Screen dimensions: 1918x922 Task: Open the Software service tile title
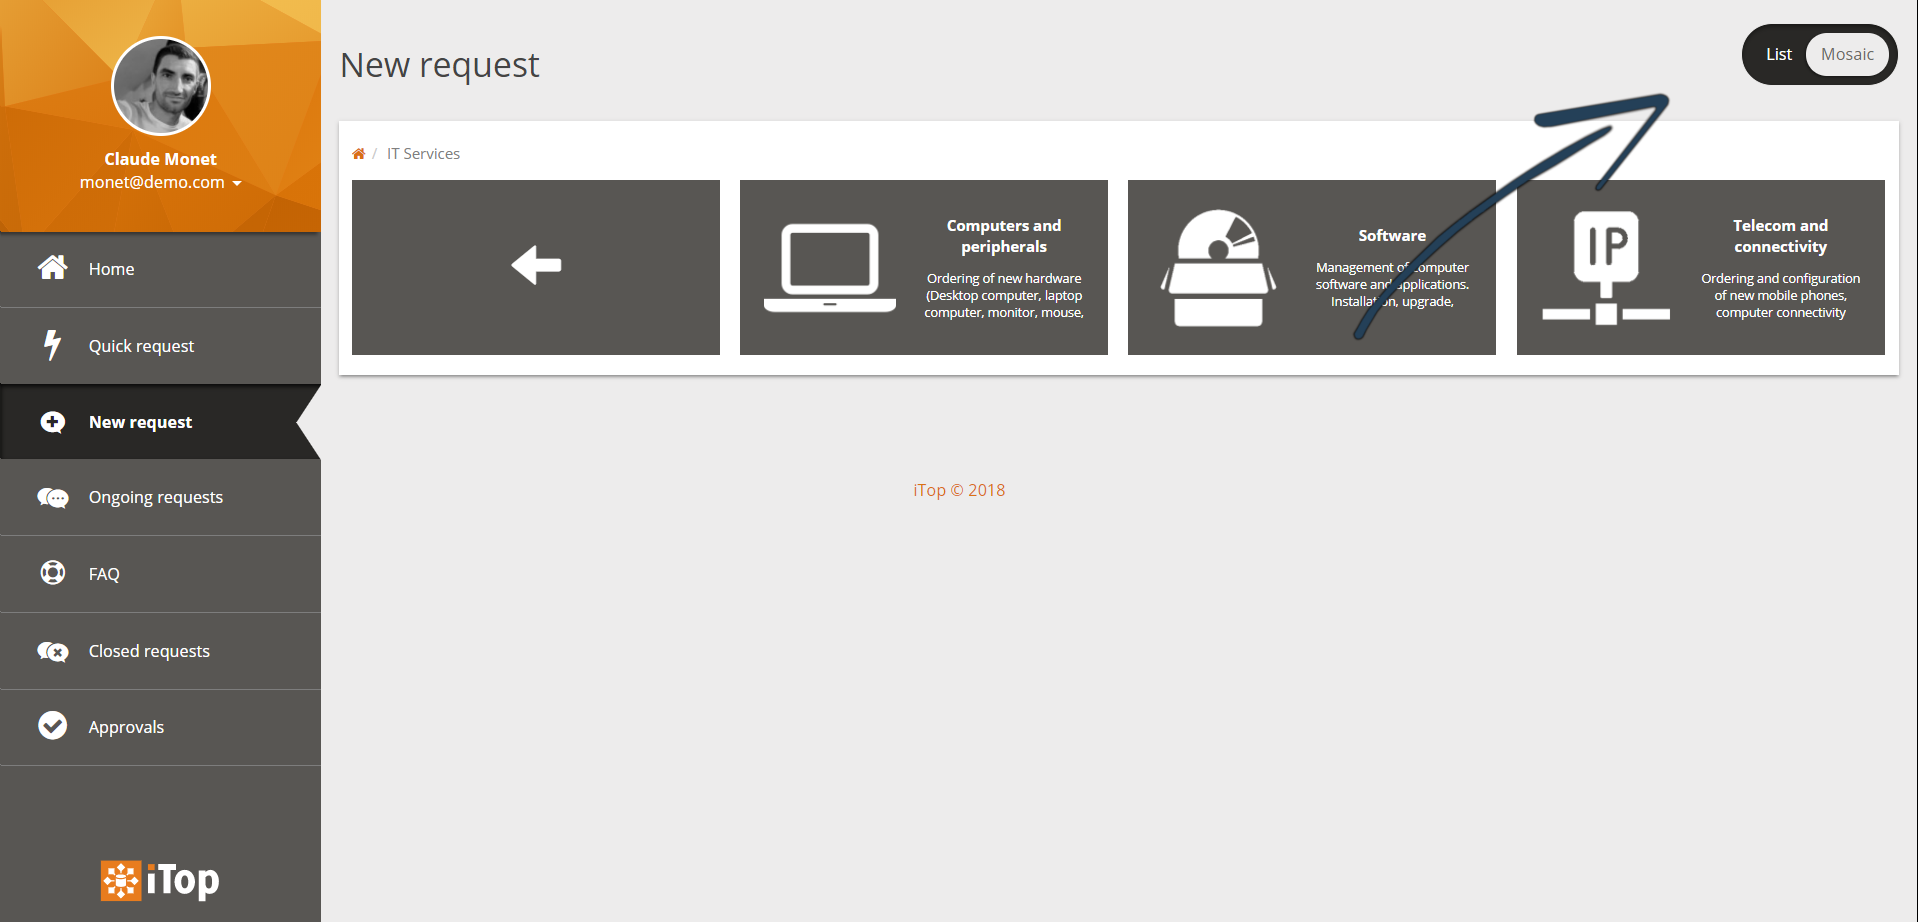[x=1392, y=236]
